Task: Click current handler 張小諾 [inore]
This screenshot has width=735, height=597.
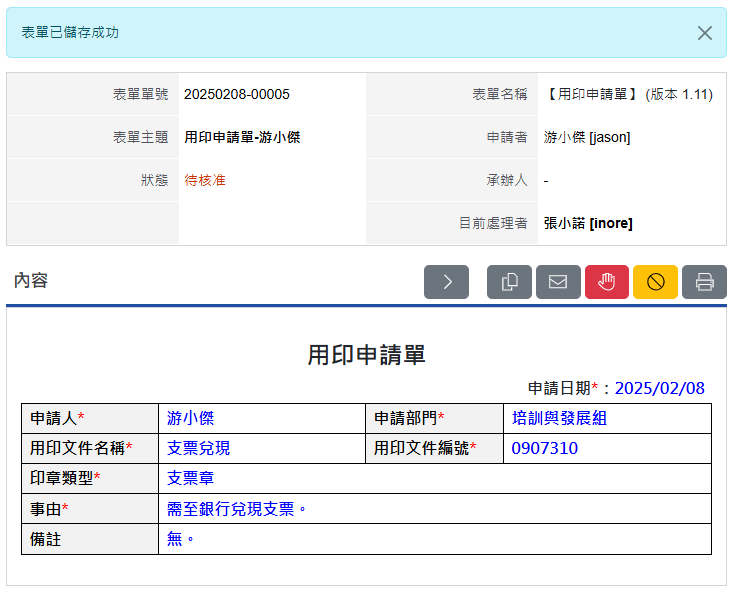Action: point(588,223)
